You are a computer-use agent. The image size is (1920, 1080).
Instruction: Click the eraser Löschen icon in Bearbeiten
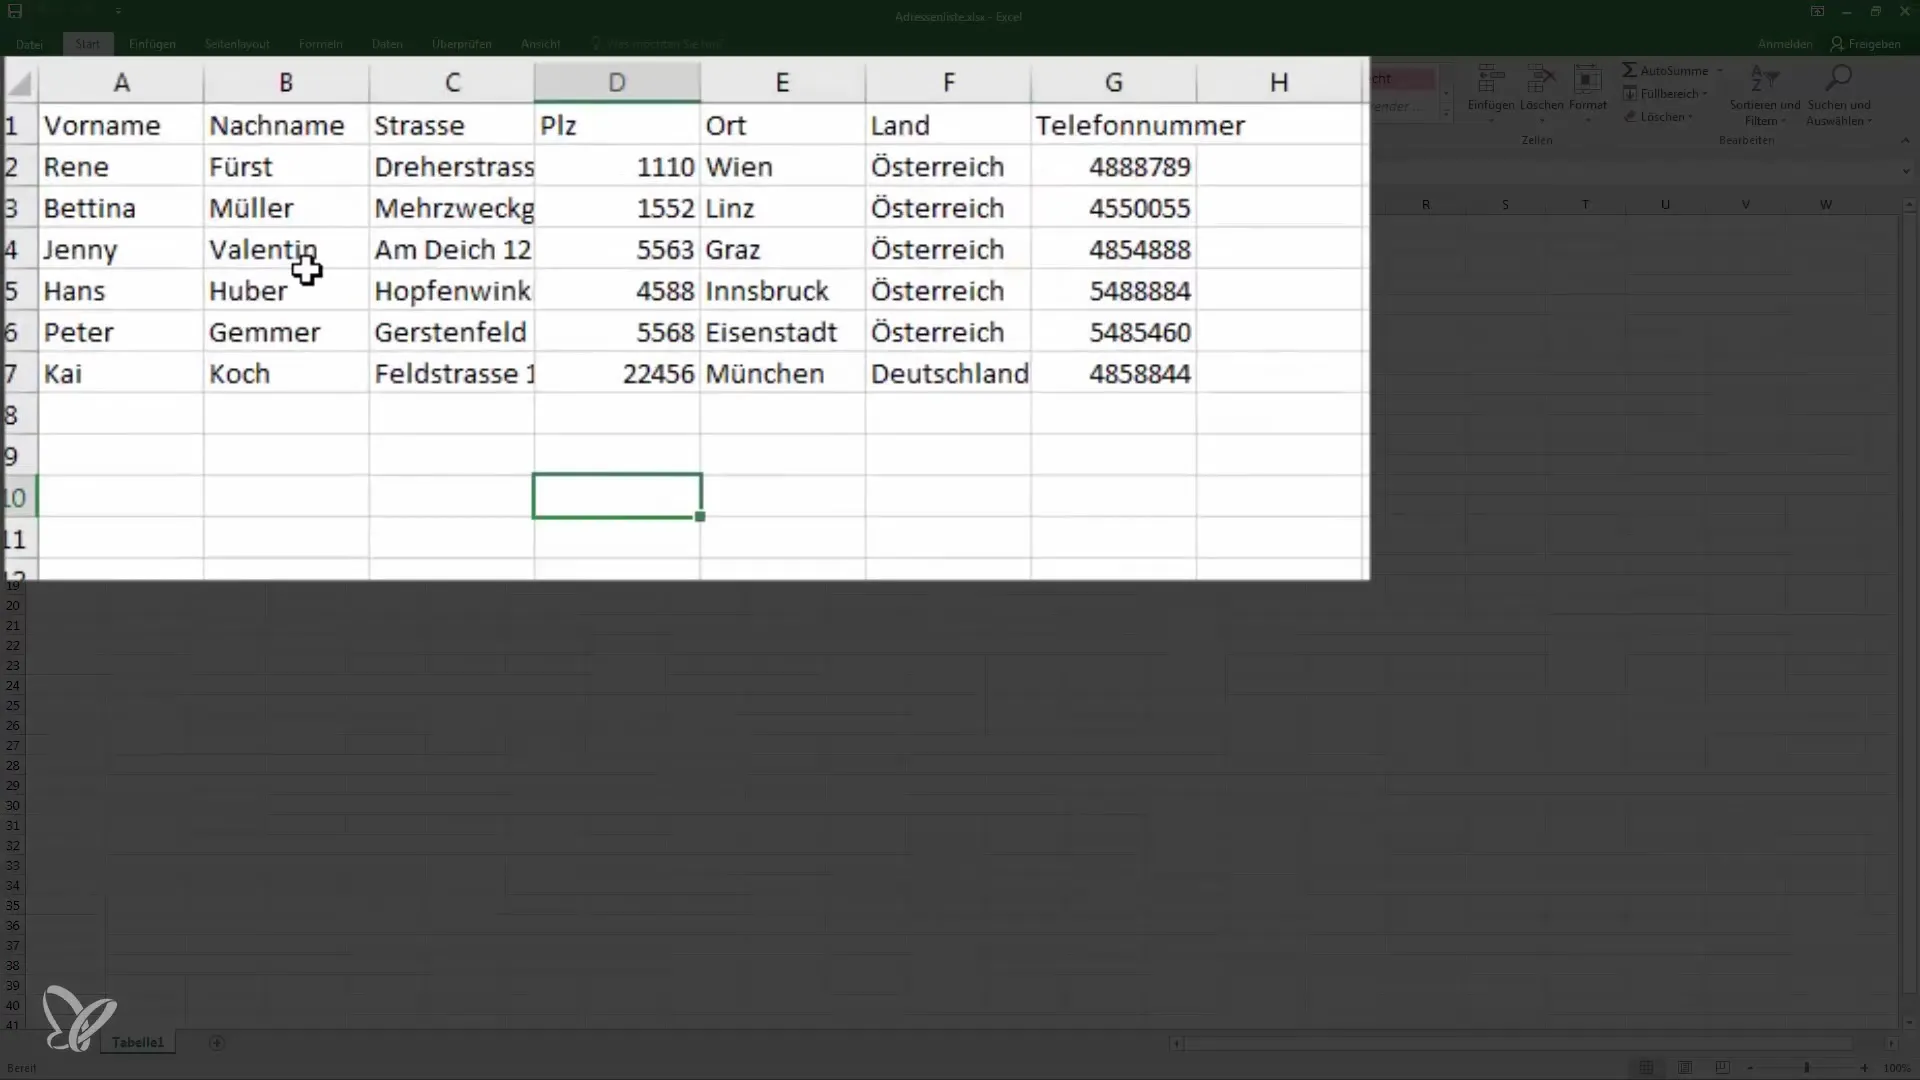click(1629, 117)
